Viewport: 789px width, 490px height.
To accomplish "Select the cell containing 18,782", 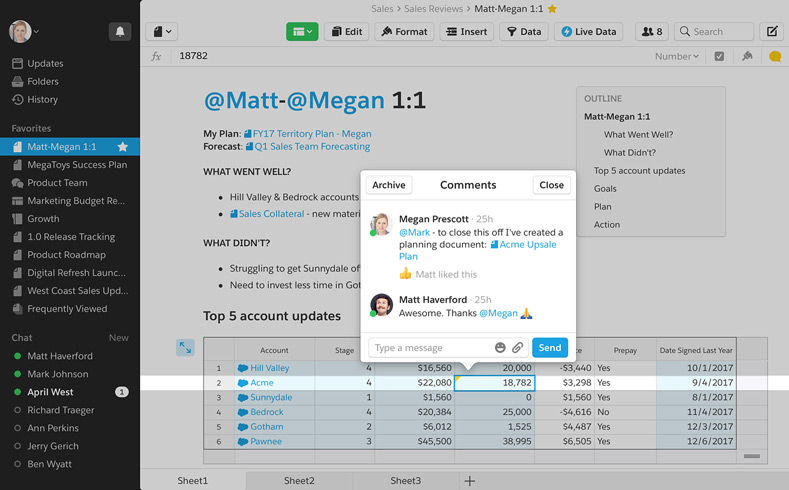I will (x=495, y=383).
